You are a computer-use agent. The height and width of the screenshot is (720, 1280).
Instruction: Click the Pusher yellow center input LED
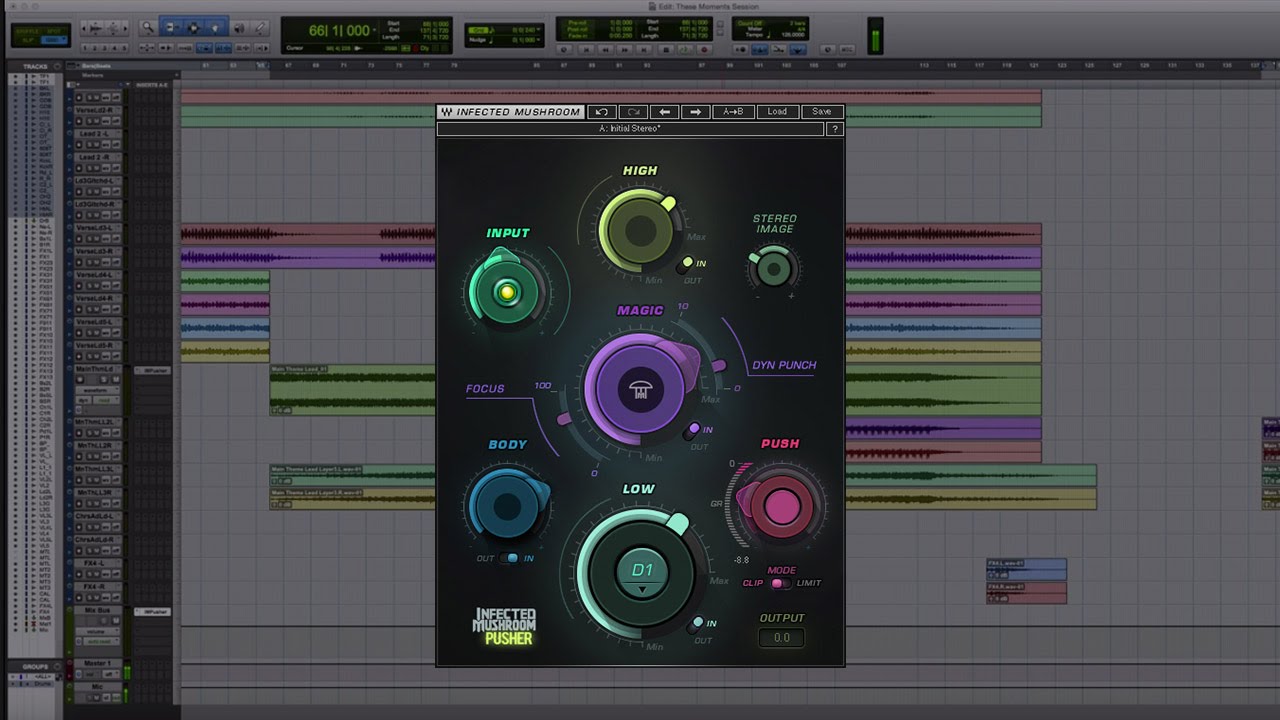point(507,292)
